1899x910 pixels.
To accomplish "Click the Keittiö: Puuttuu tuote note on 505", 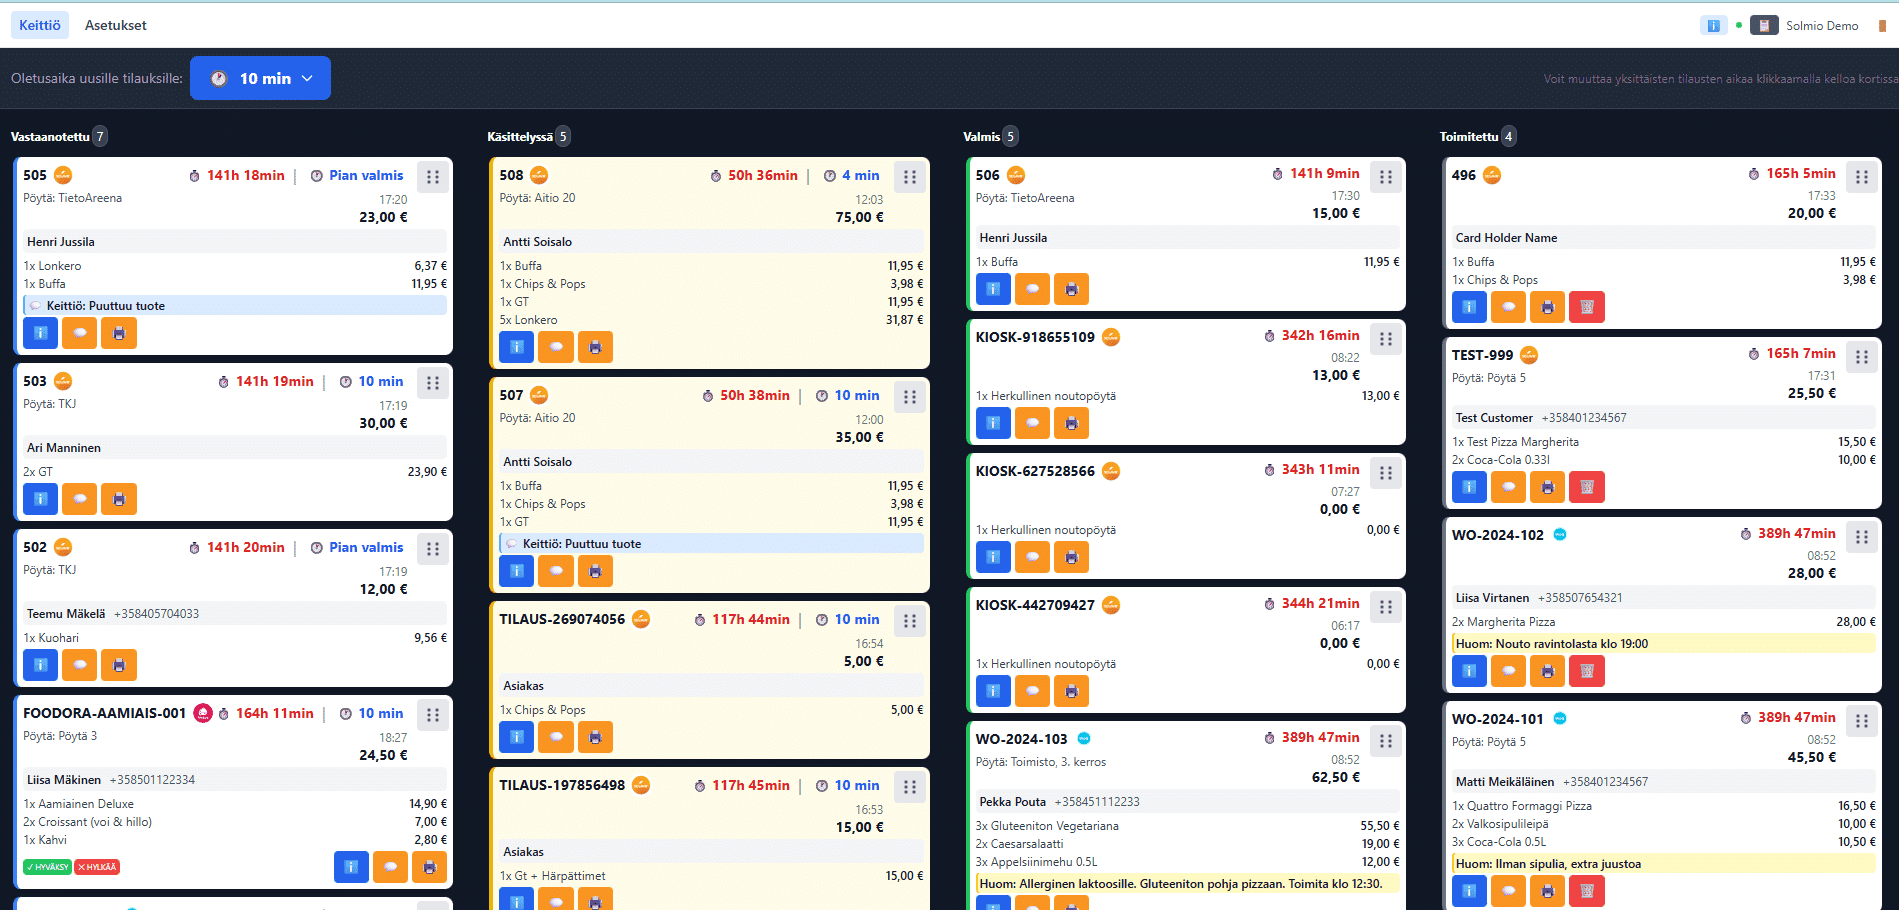I will (x=235, y=306).
